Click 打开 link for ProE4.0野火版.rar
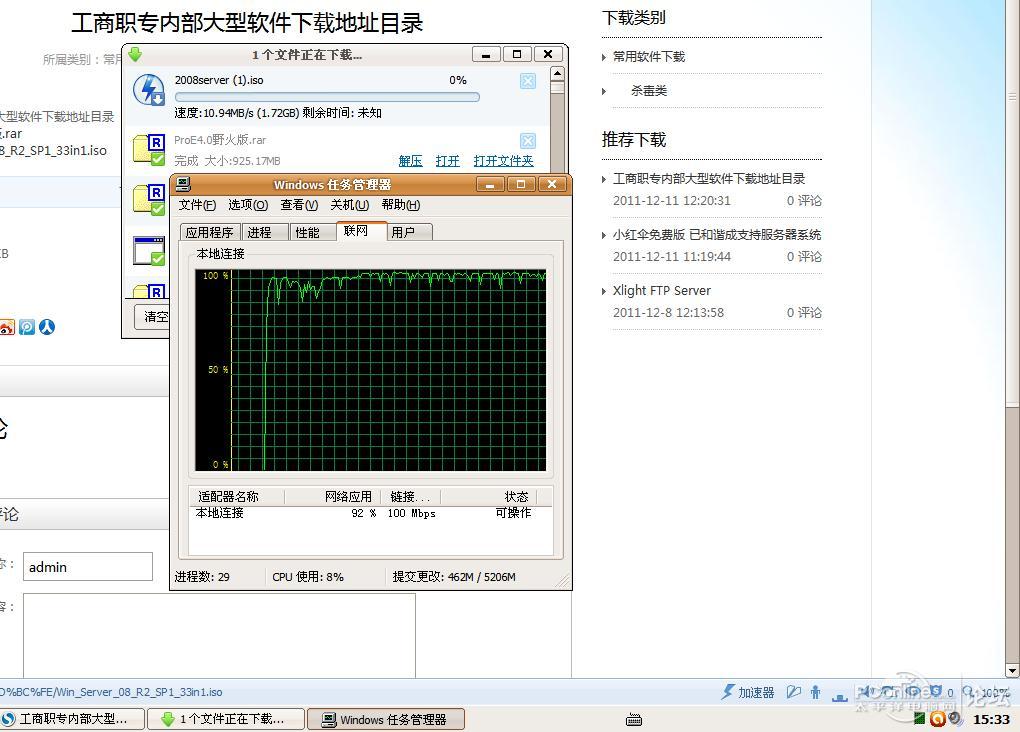This screenshot has width=1020, height=732. click(x=448, y=161)
